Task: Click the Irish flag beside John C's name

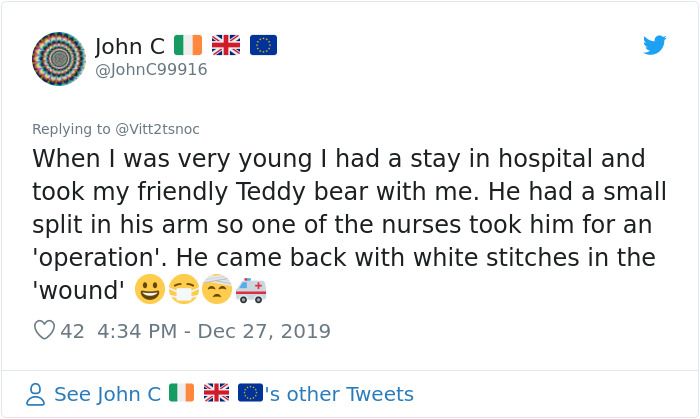Action: pos(188,45)
